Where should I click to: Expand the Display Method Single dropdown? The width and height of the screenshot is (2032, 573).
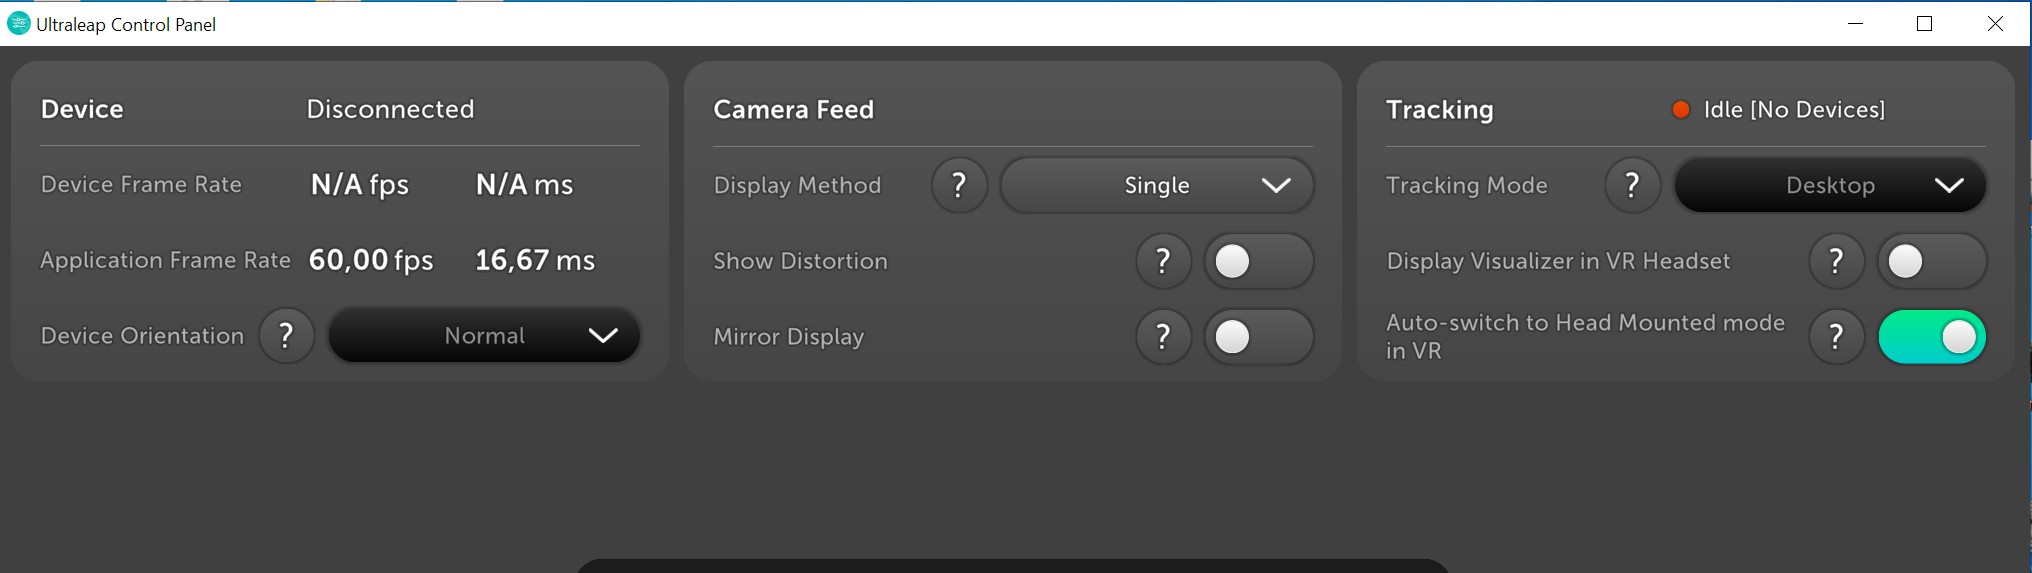1157,185
